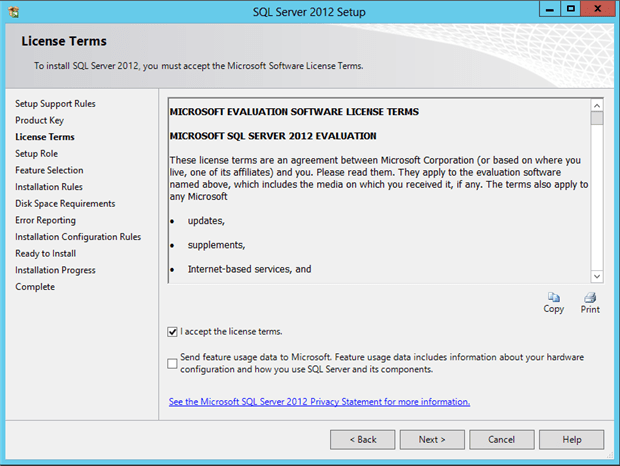Minimize the SQL Server 2012 Setup window
This screenshot has width=620, height=466.
click(550, 9)
